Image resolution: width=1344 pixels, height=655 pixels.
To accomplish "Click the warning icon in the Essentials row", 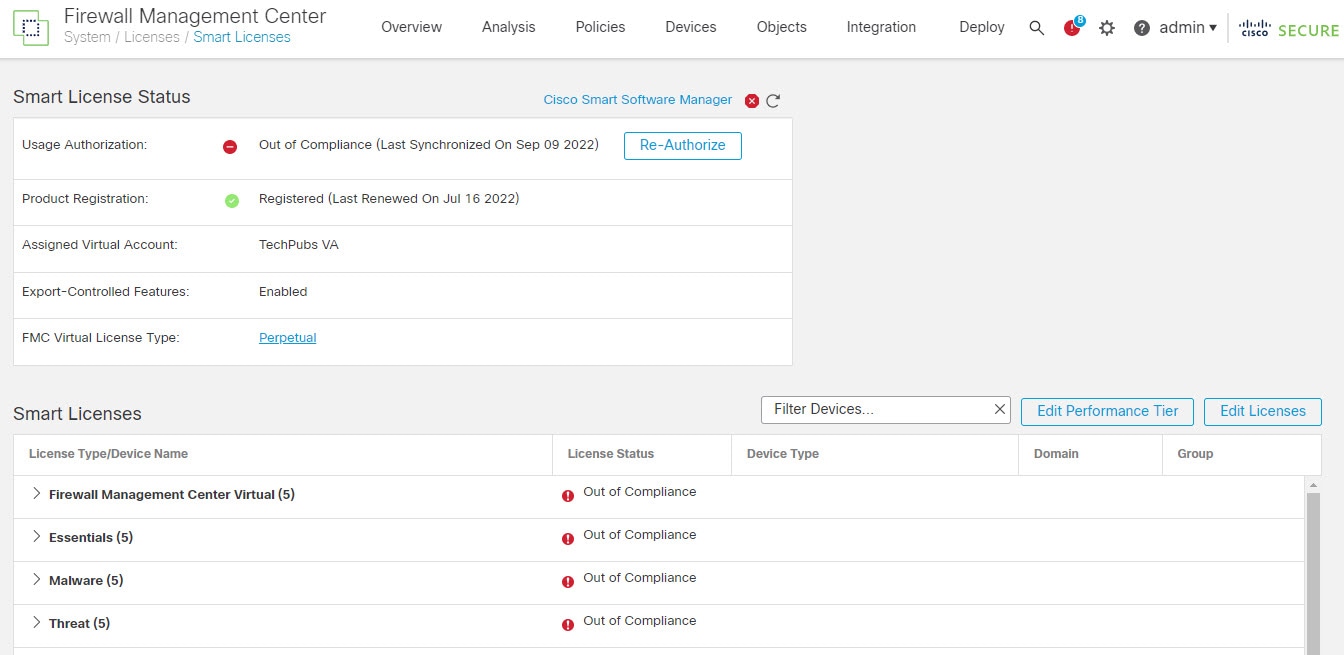I will click(x=568, y=539).
